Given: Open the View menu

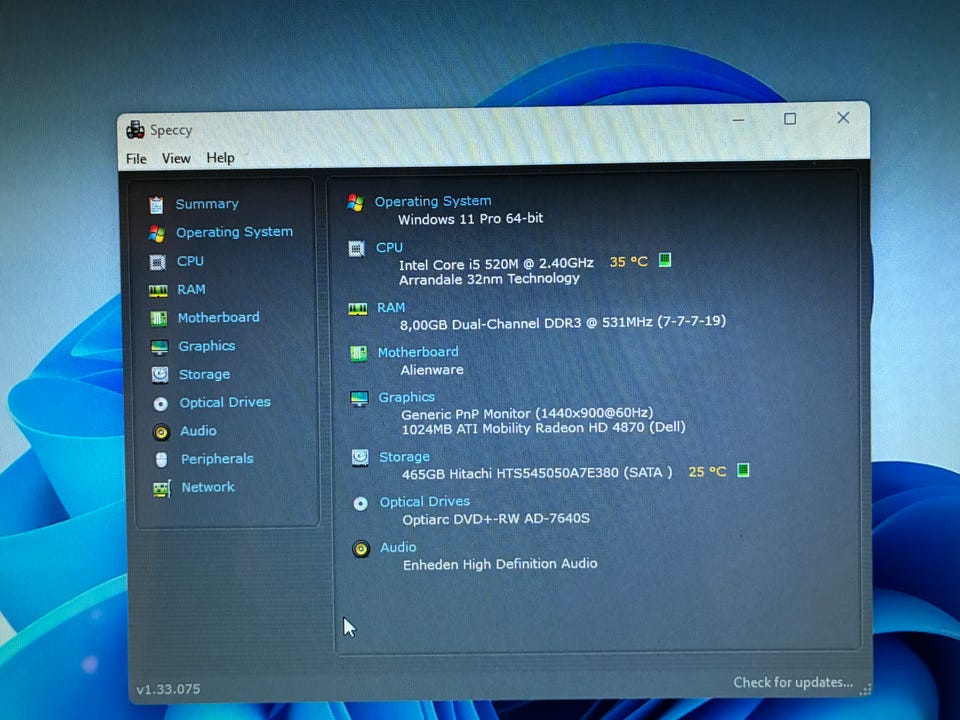Looking at the screenshot, I should [x=176, y=159].
